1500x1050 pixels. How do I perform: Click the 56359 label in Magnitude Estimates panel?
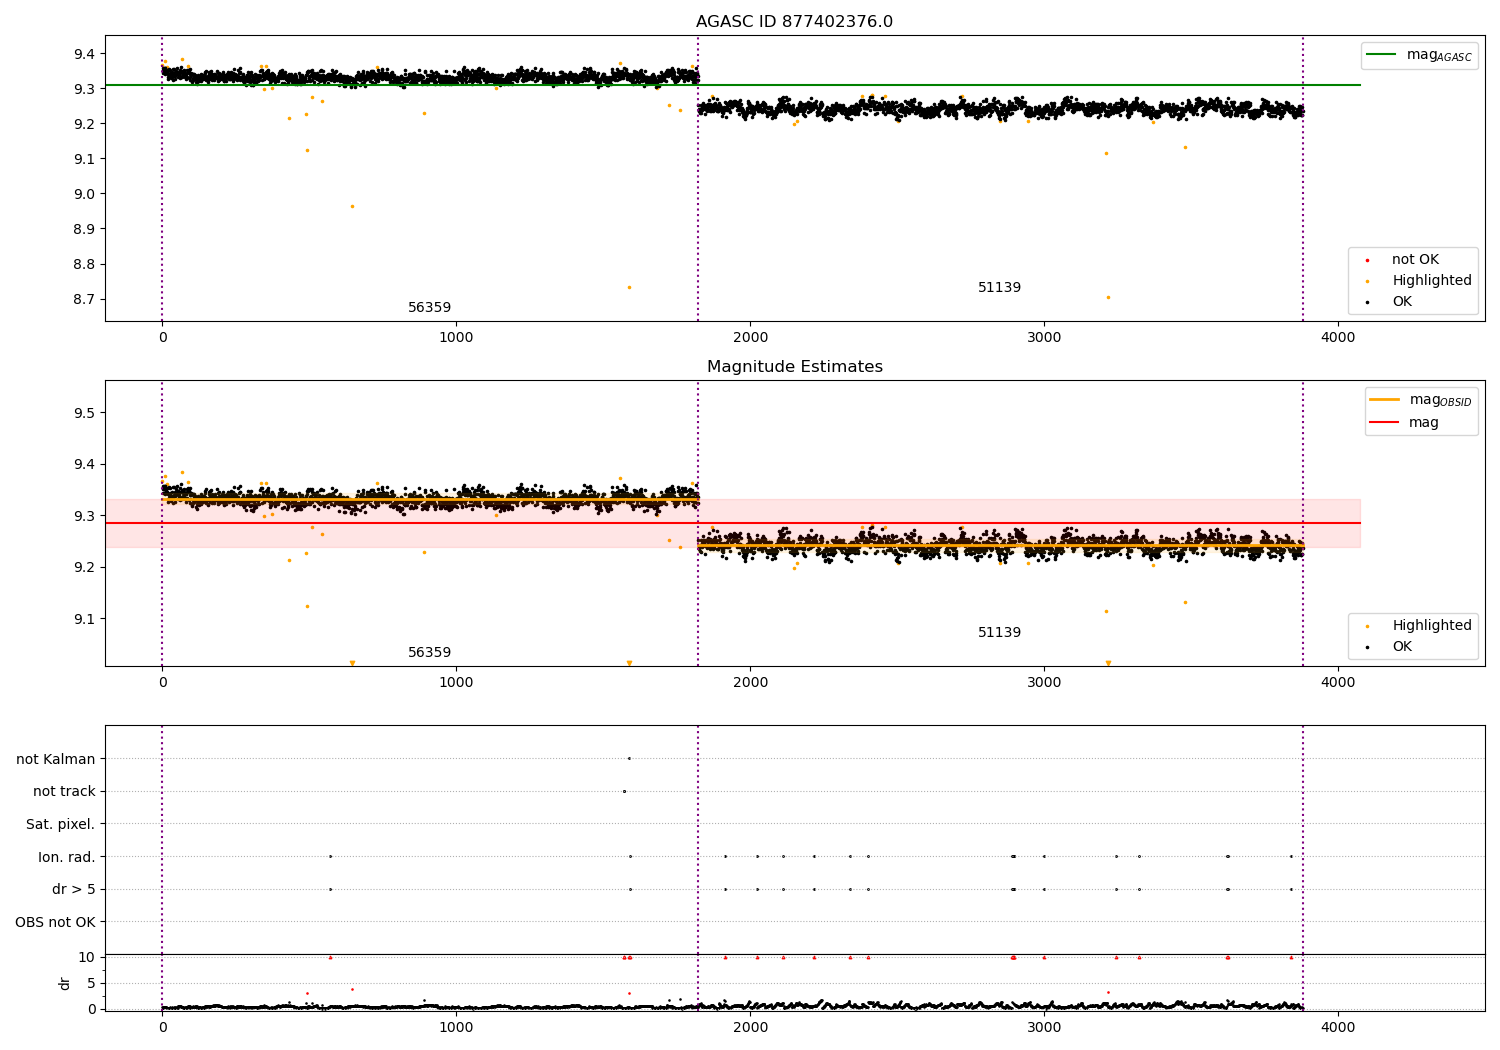429,653
